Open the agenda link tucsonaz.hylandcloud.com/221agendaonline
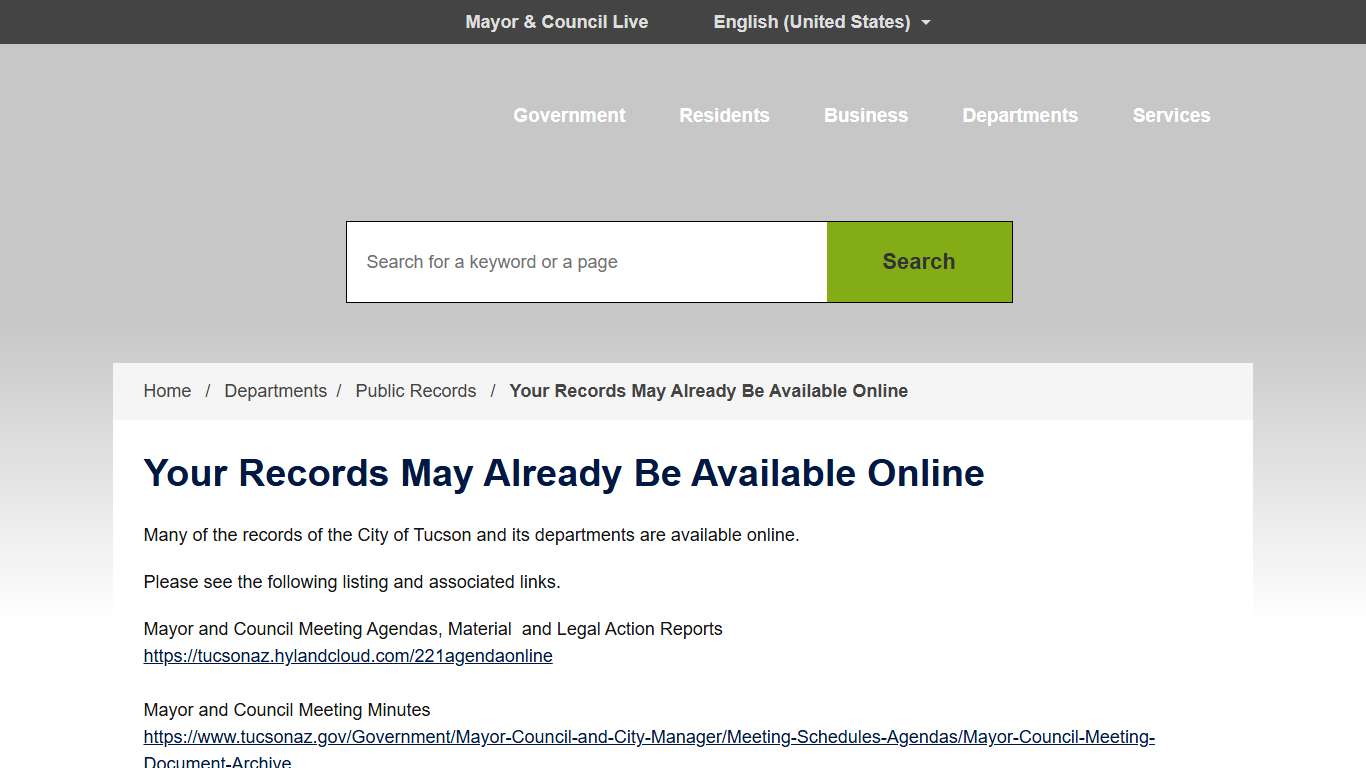Viewport: 1366px width, 768px height. (348, 656)
